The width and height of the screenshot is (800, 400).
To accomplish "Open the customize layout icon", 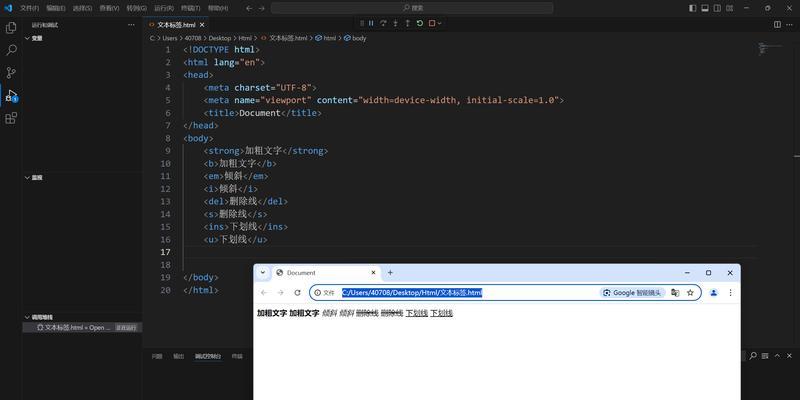I will [730, 8].
